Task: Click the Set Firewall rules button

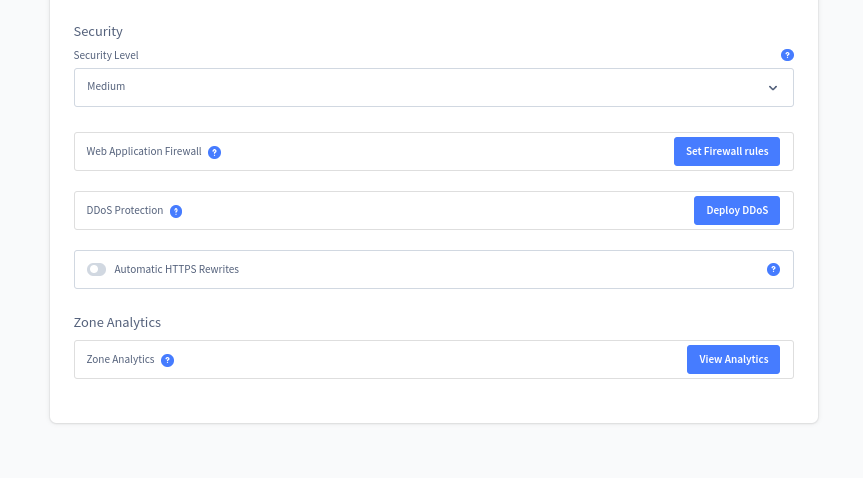Action: (x=727, y=151)
